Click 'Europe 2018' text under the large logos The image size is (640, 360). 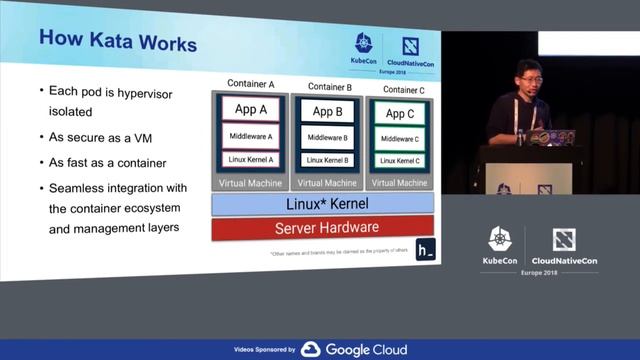539,273
